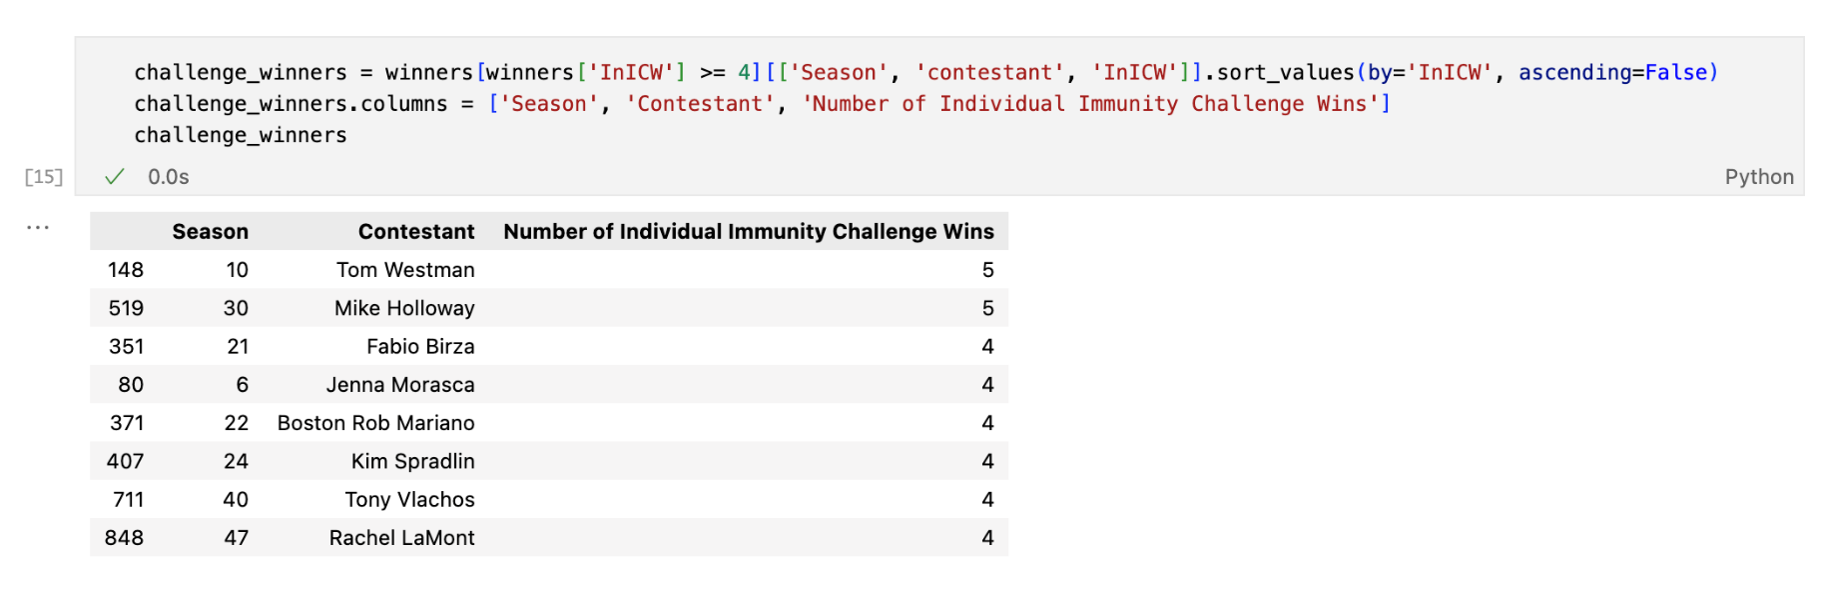Click the Tony Vlachos contestant cell
This screenshot has height=605, width=1824.
(409, 500)
